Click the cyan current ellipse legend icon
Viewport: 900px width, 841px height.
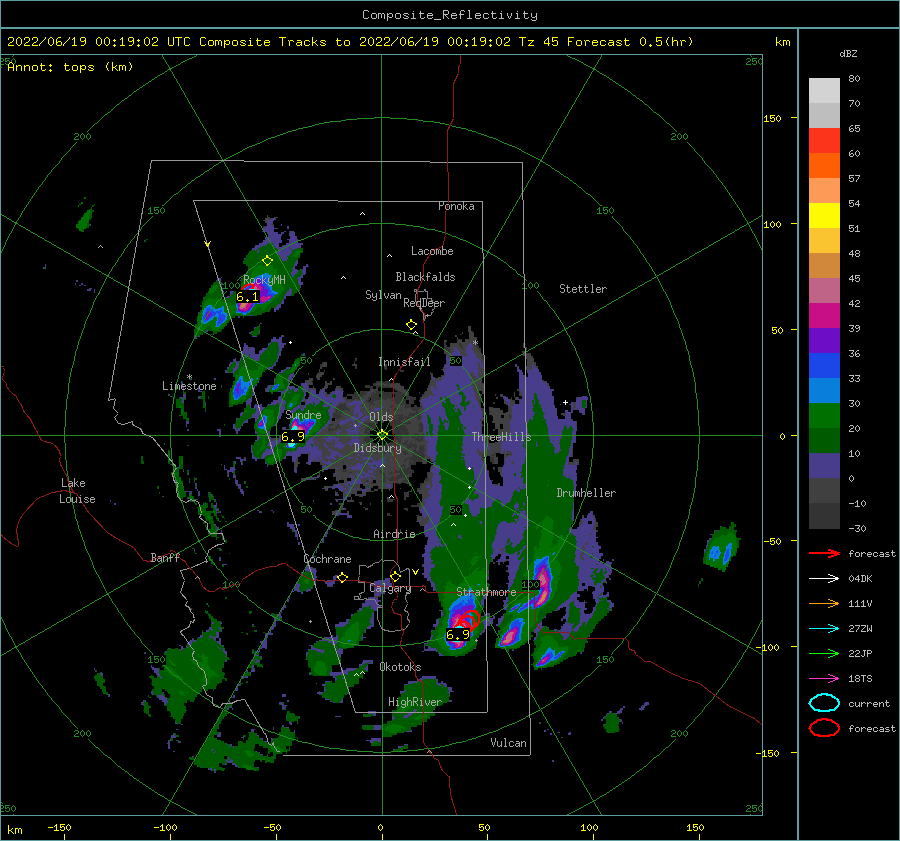click(824, 703)
